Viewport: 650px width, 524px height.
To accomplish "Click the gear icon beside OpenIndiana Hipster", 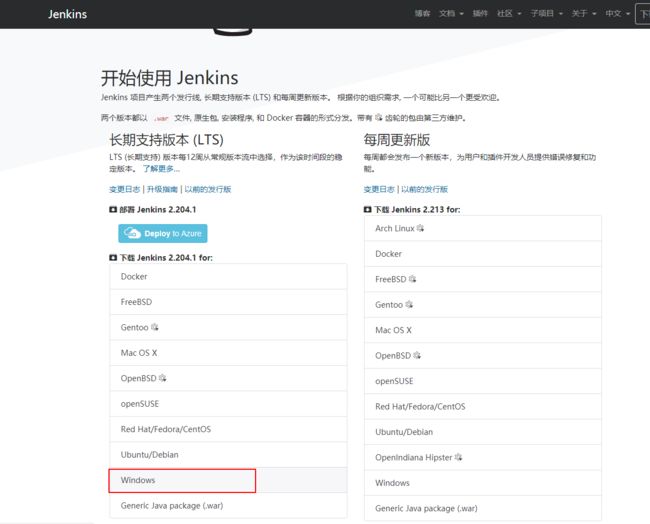I will (458, 457).
